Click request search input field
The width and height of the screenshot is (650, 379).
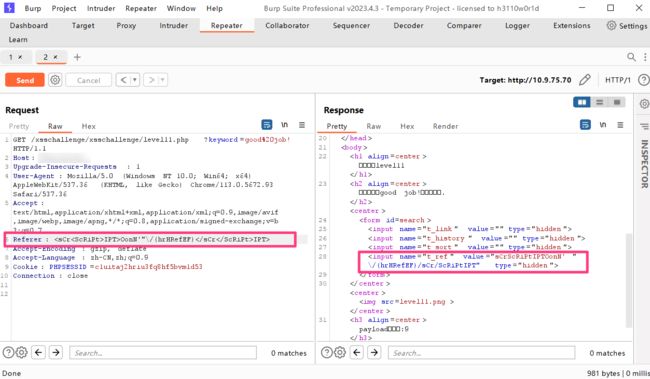click(163, 353)
